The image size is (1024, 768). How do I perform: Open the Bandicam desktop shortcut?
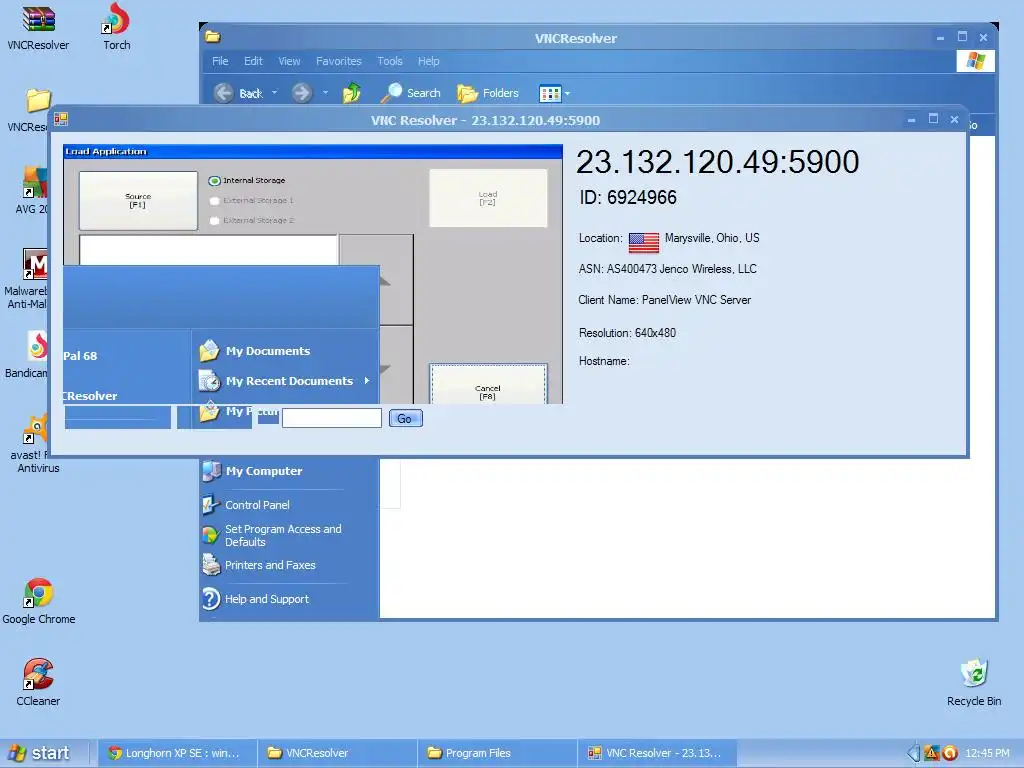[37, 346]
